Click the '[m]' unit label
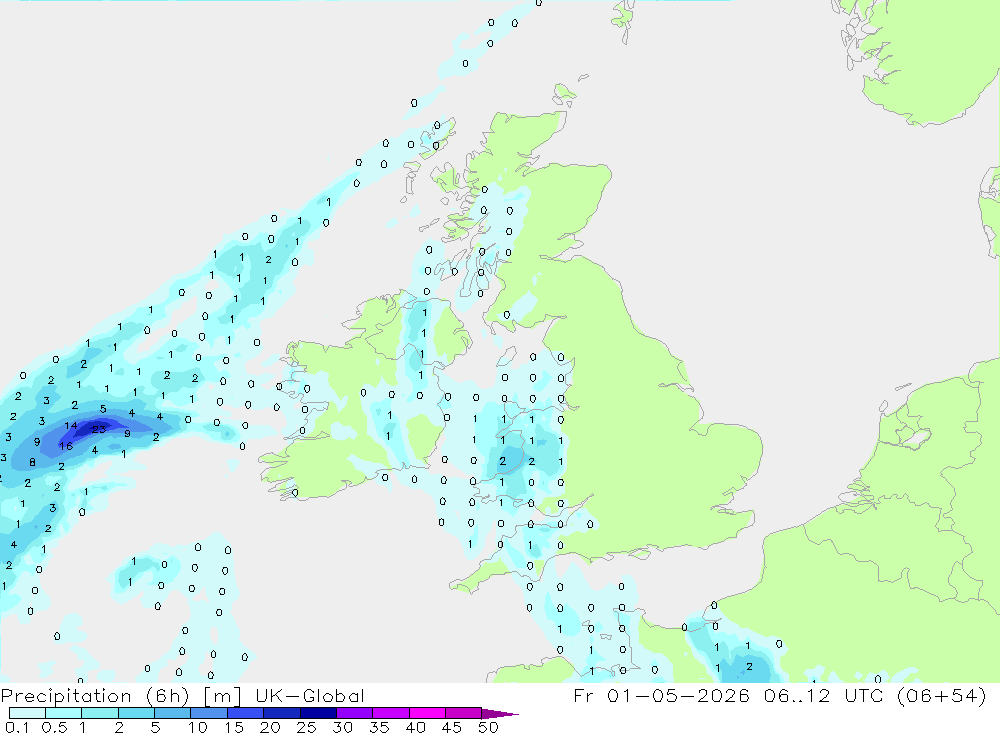The width and height of the screenshot is (1000, 733). [x=222, y=696]
